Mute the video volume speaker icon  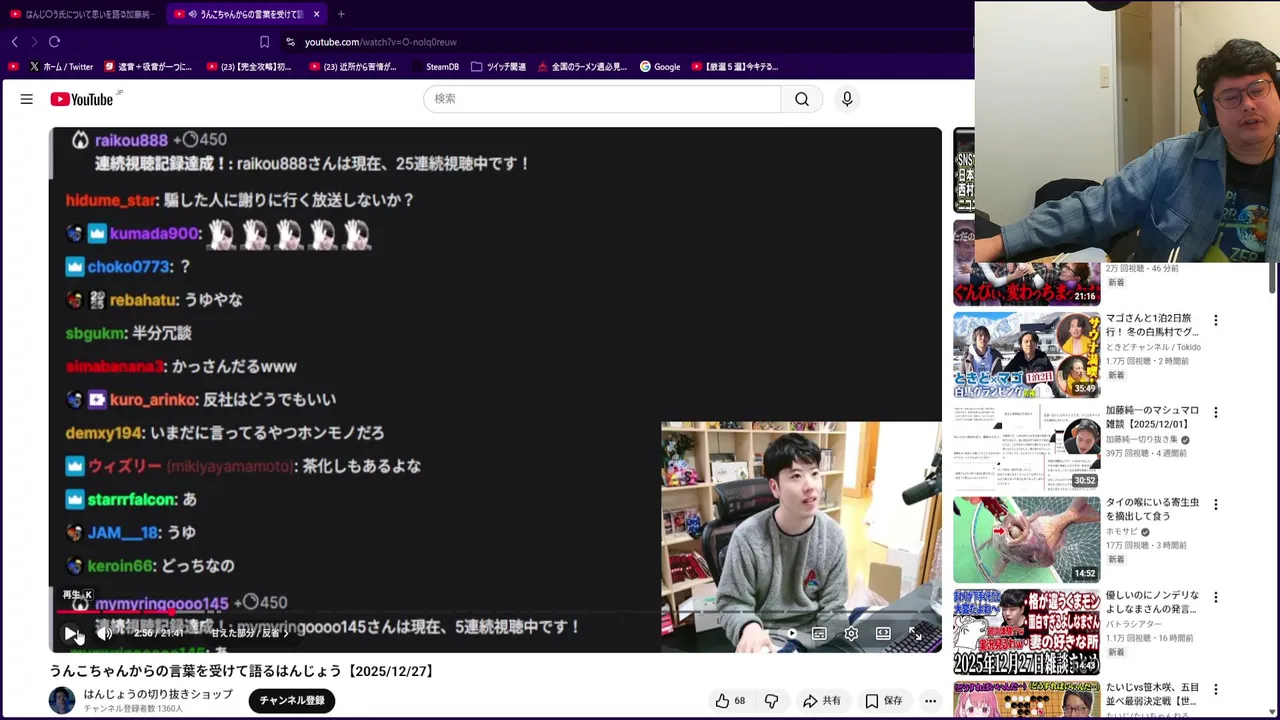click(104, 633)
